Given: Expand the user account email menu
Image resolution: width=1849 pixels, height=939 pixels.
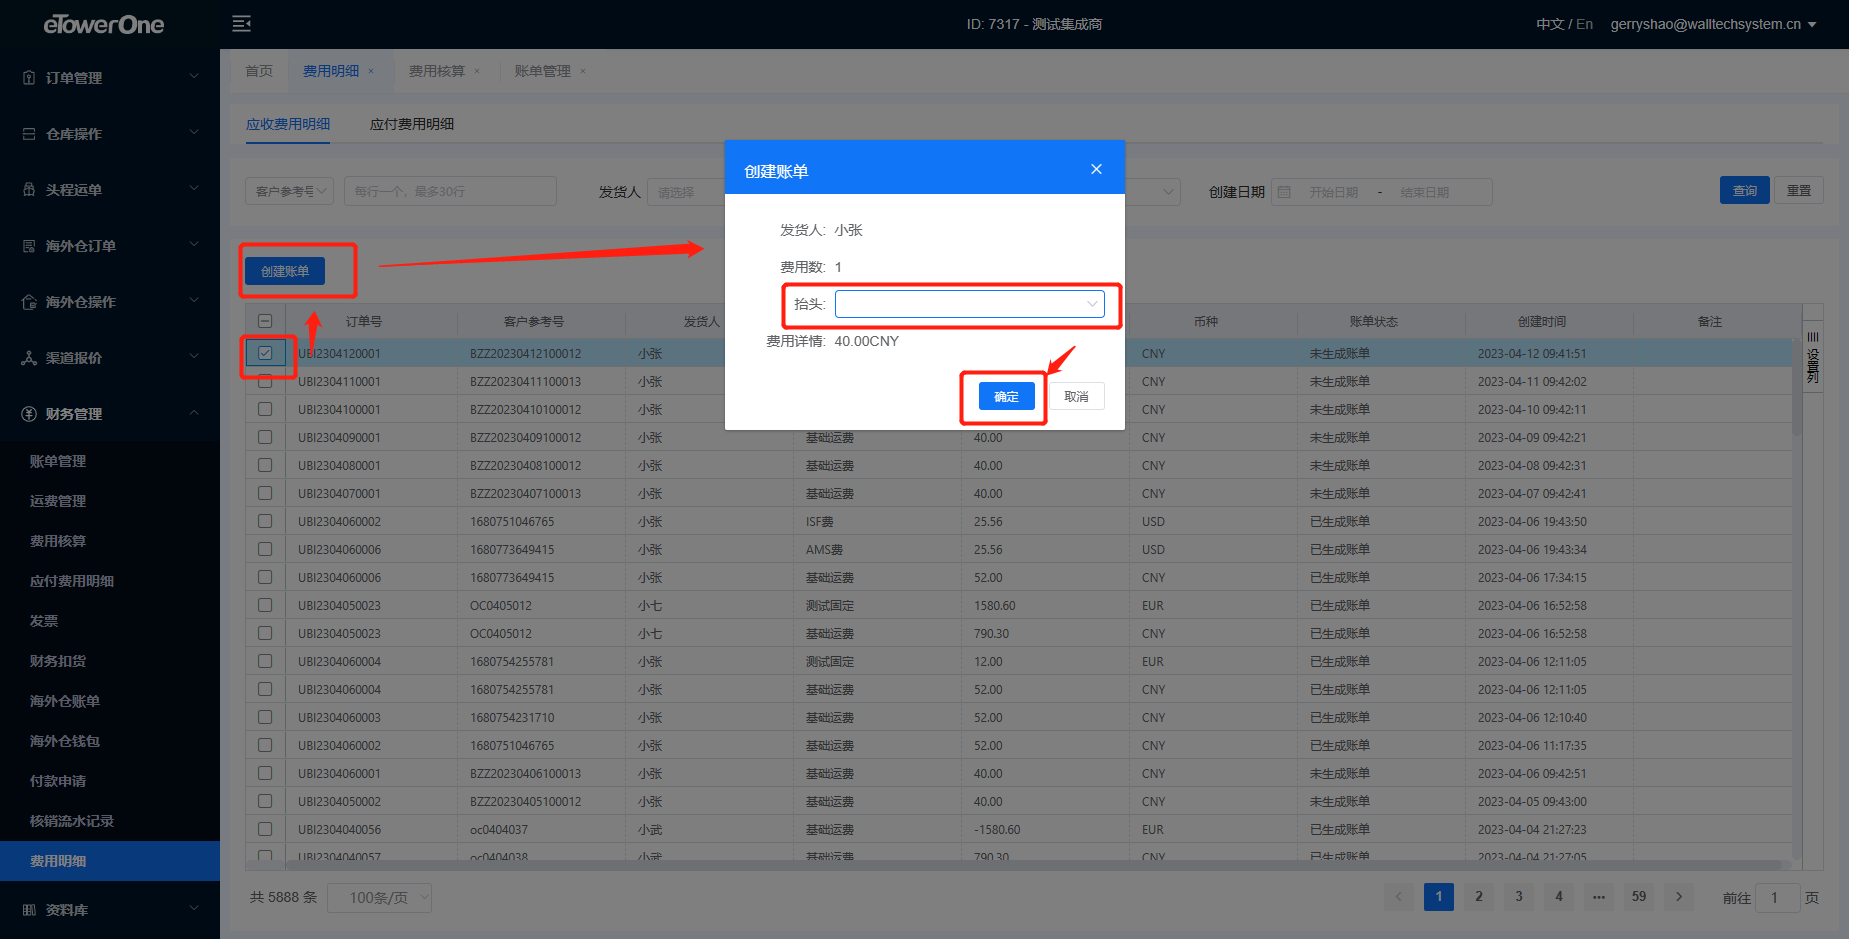Looking at the screenshot, I should pos(1713,24).
